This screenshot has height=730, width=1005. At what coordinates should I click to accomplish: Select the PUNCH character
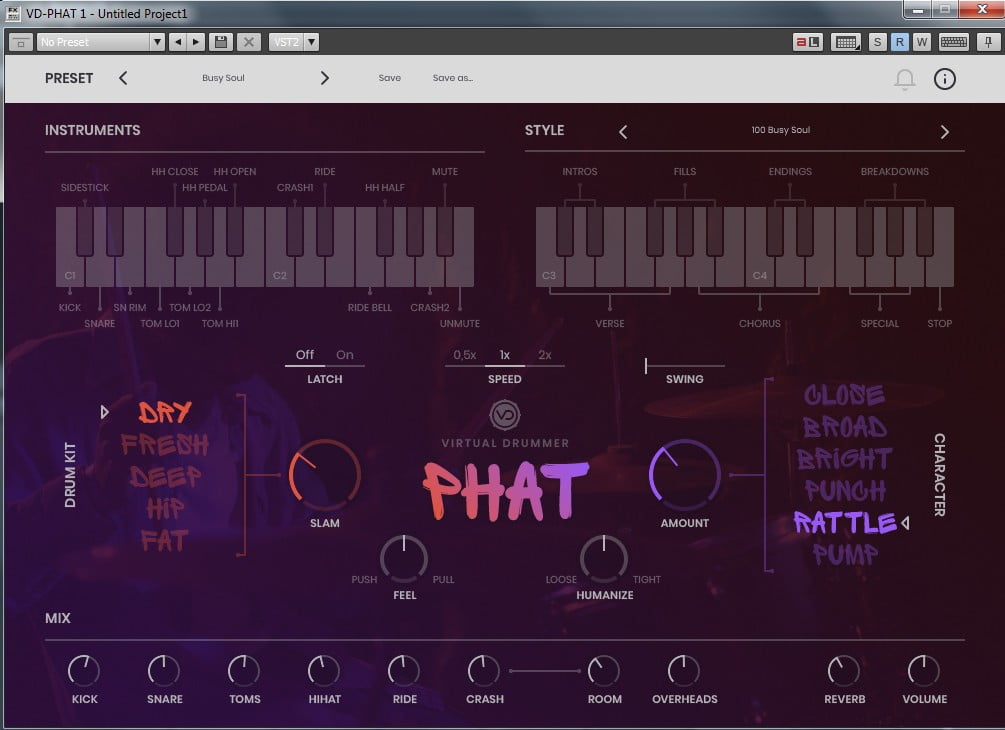(845, 491)
